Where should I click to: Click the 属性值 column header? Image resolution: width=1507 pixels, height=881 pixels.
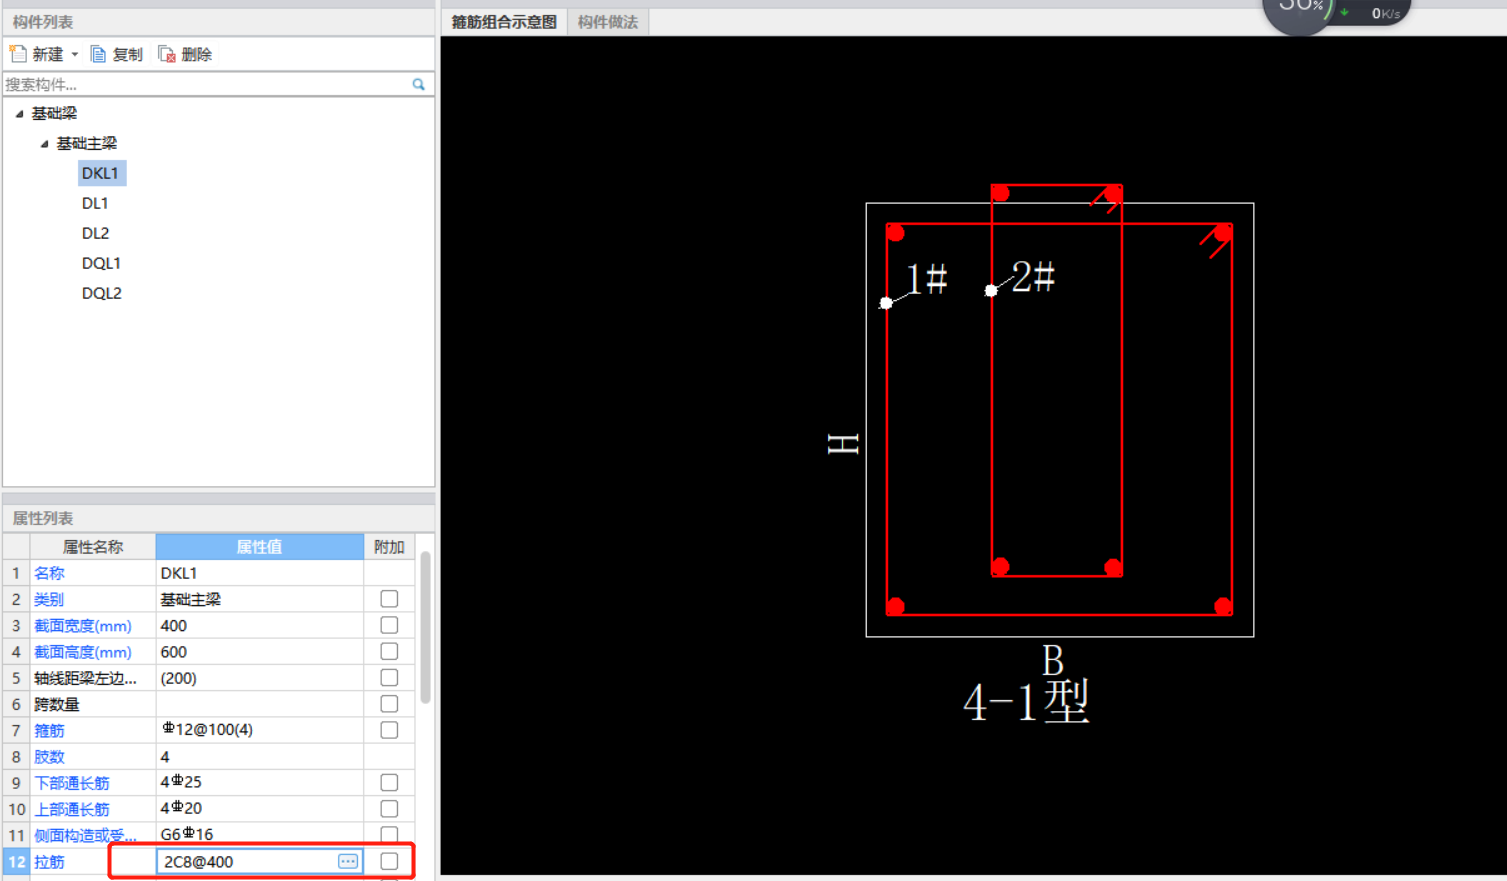(x=260, y=547)
